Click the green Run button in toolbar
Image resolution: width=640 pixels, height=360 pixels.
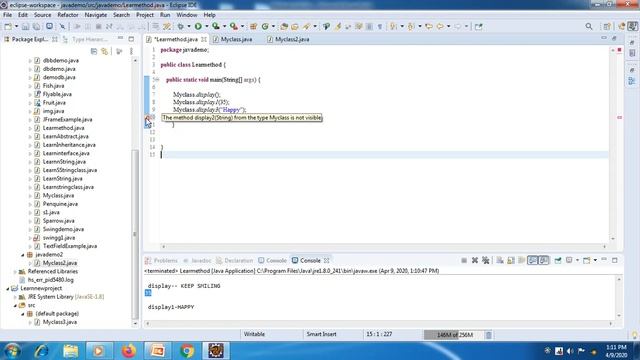tap(198, 26)
